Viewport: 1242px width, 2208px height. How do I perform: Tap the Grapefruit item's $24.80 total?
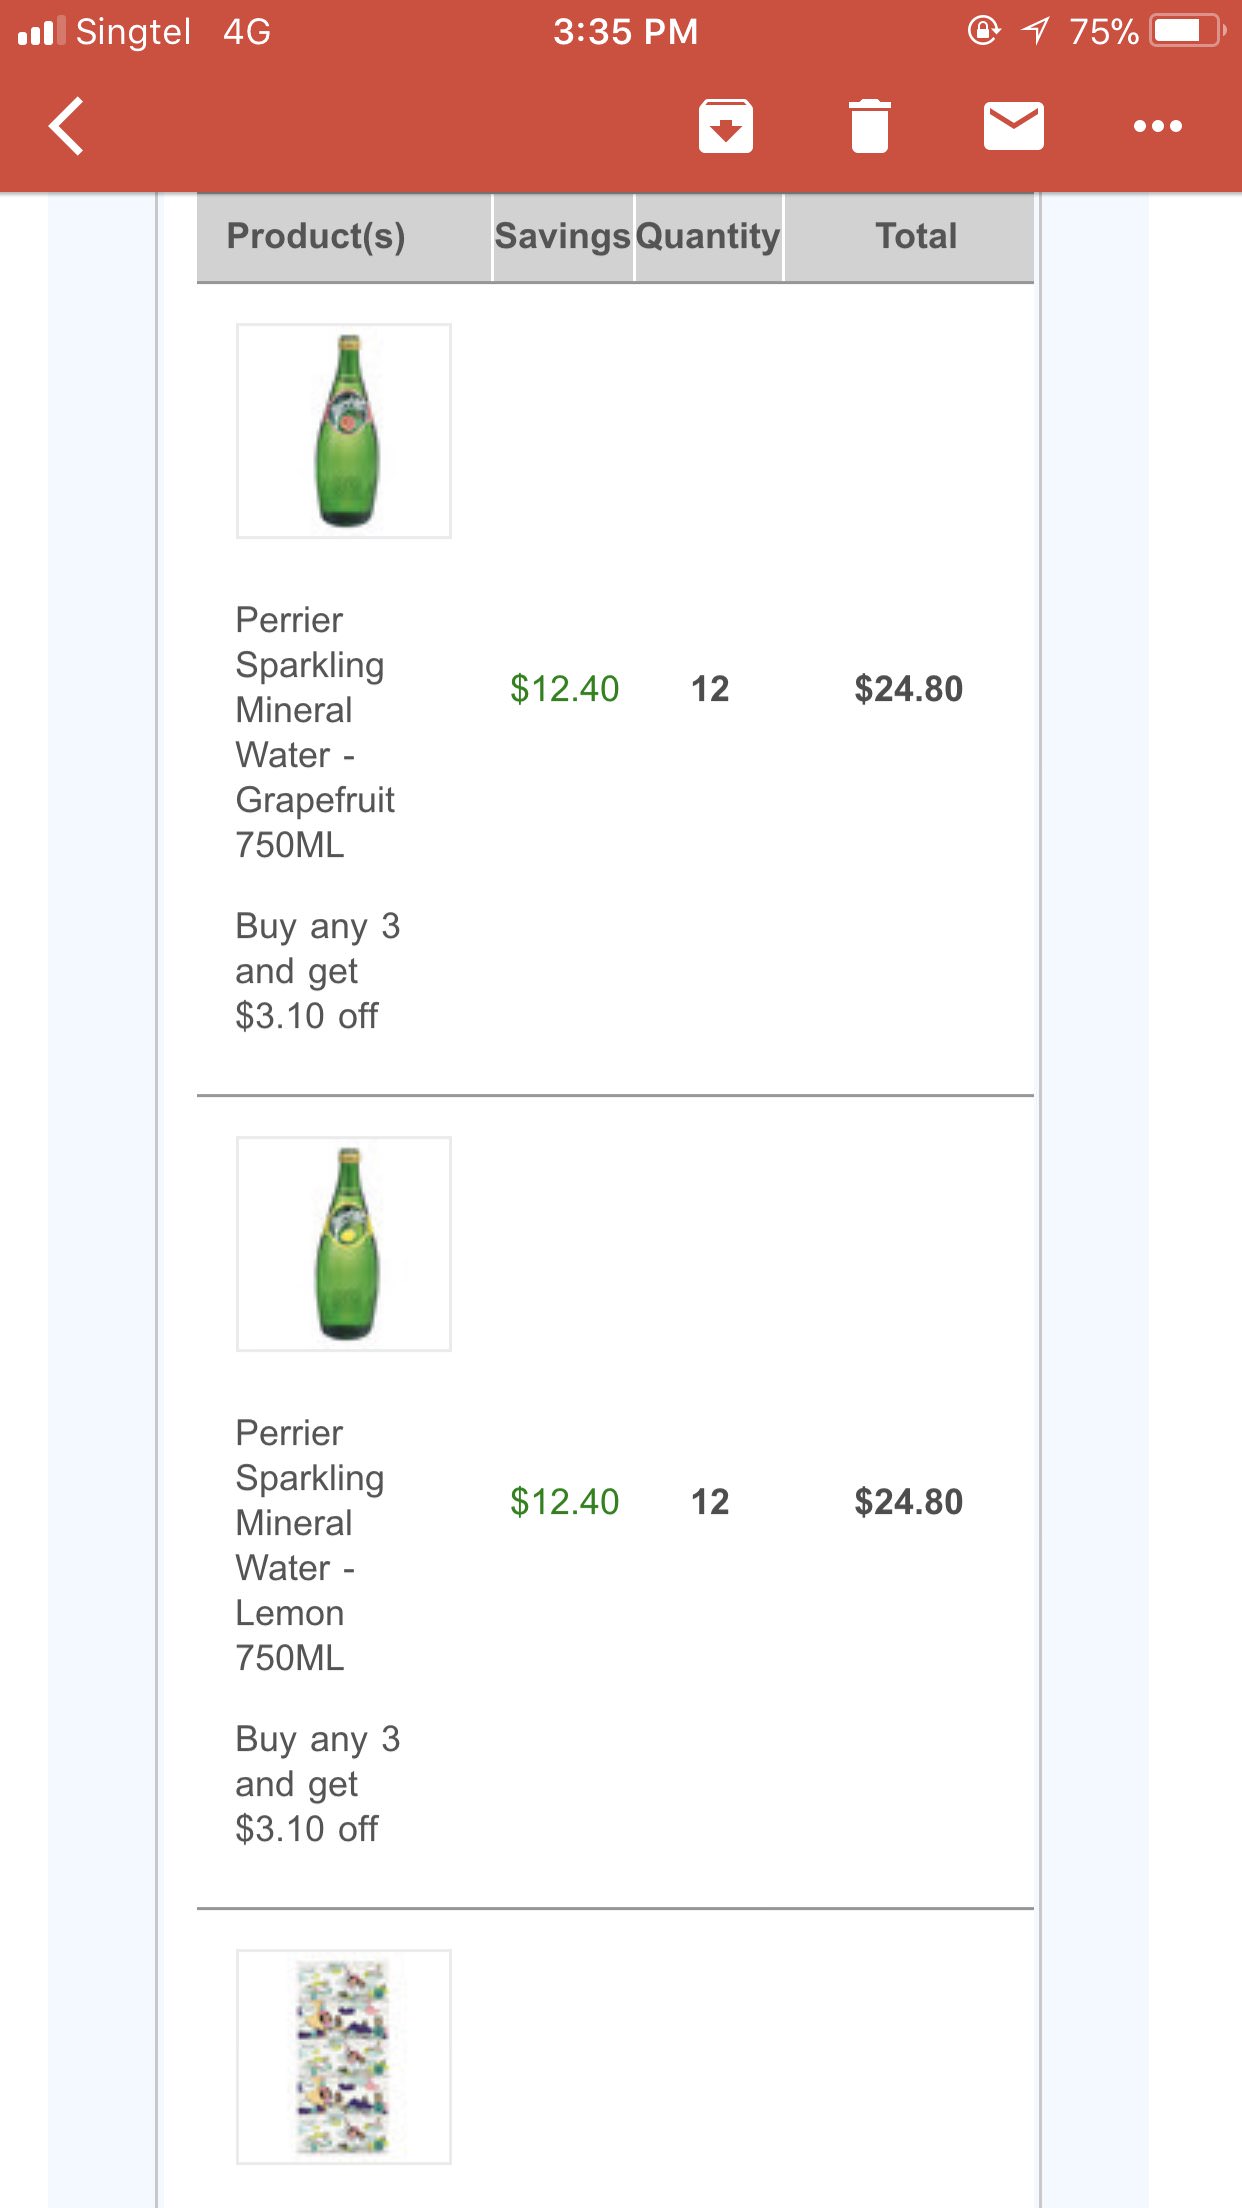[908, 689]
